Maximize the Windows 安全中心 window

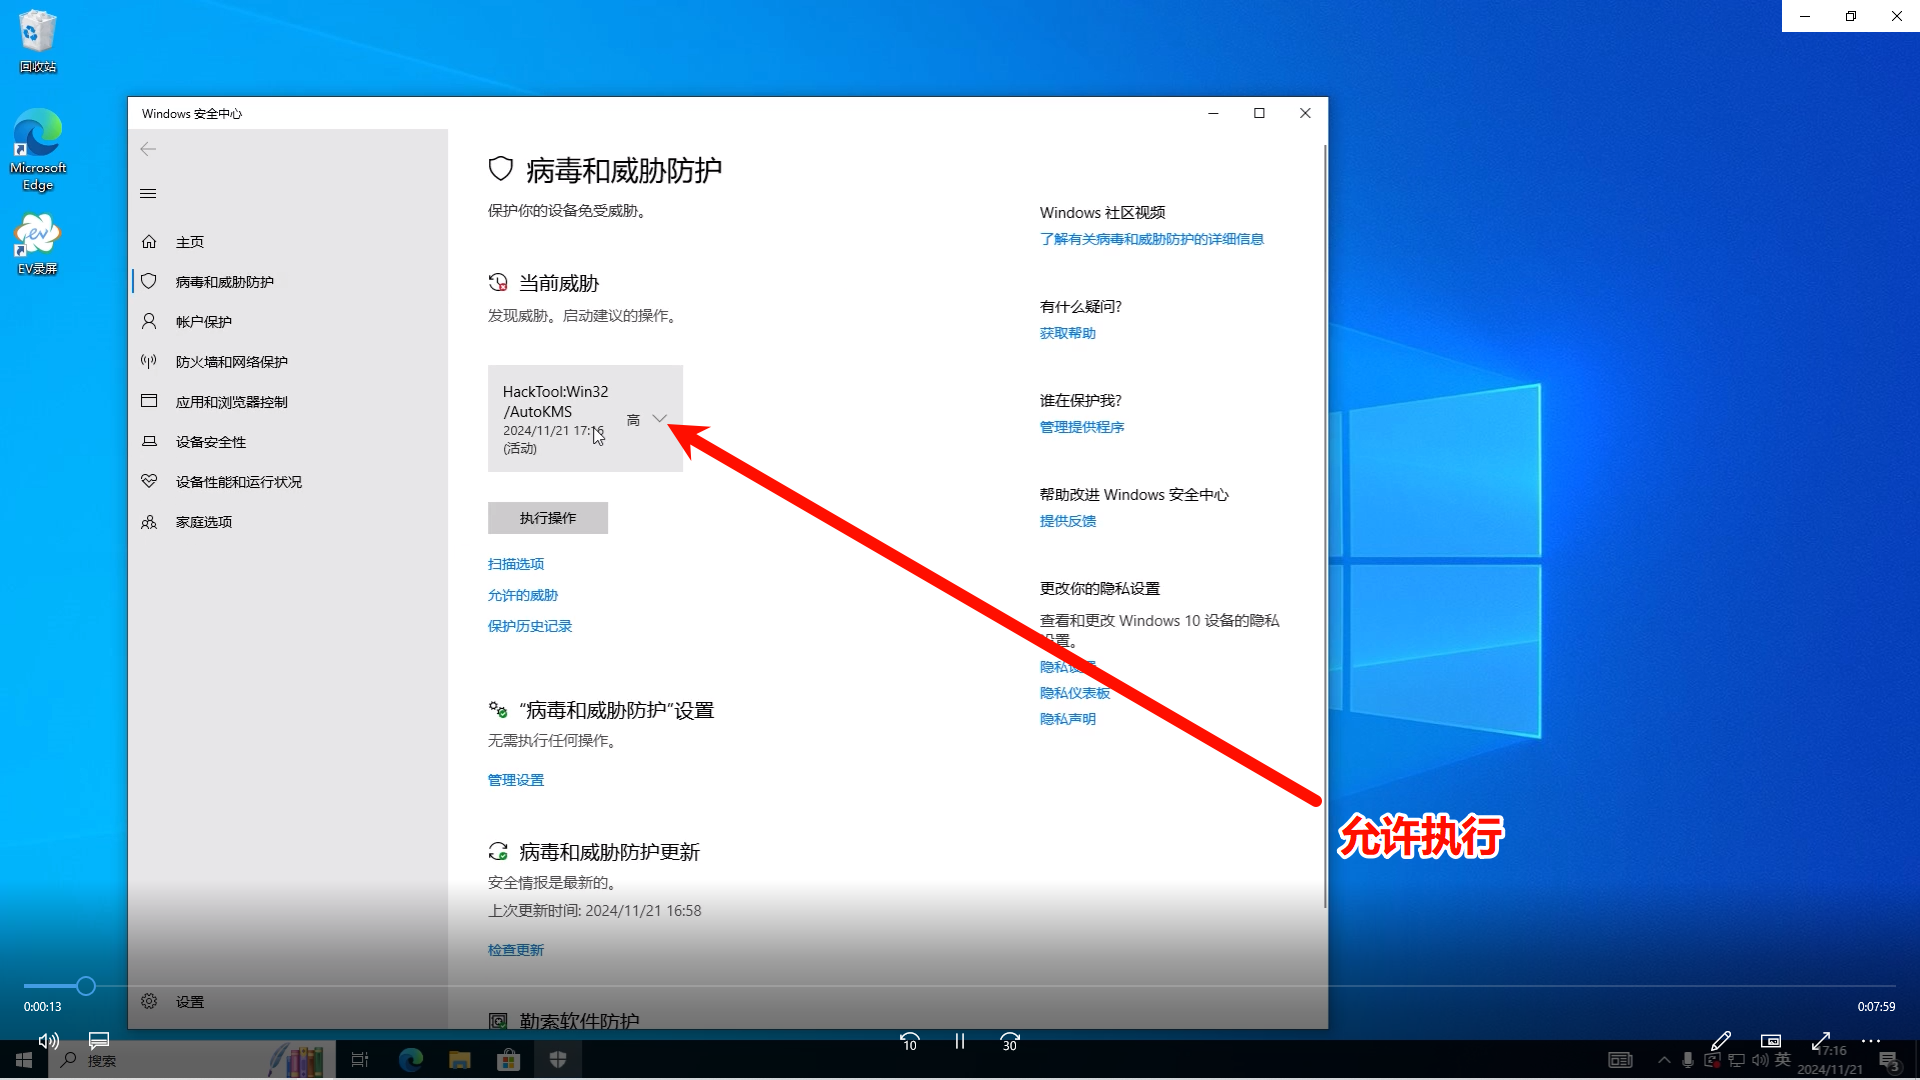tap(1259, 113)
